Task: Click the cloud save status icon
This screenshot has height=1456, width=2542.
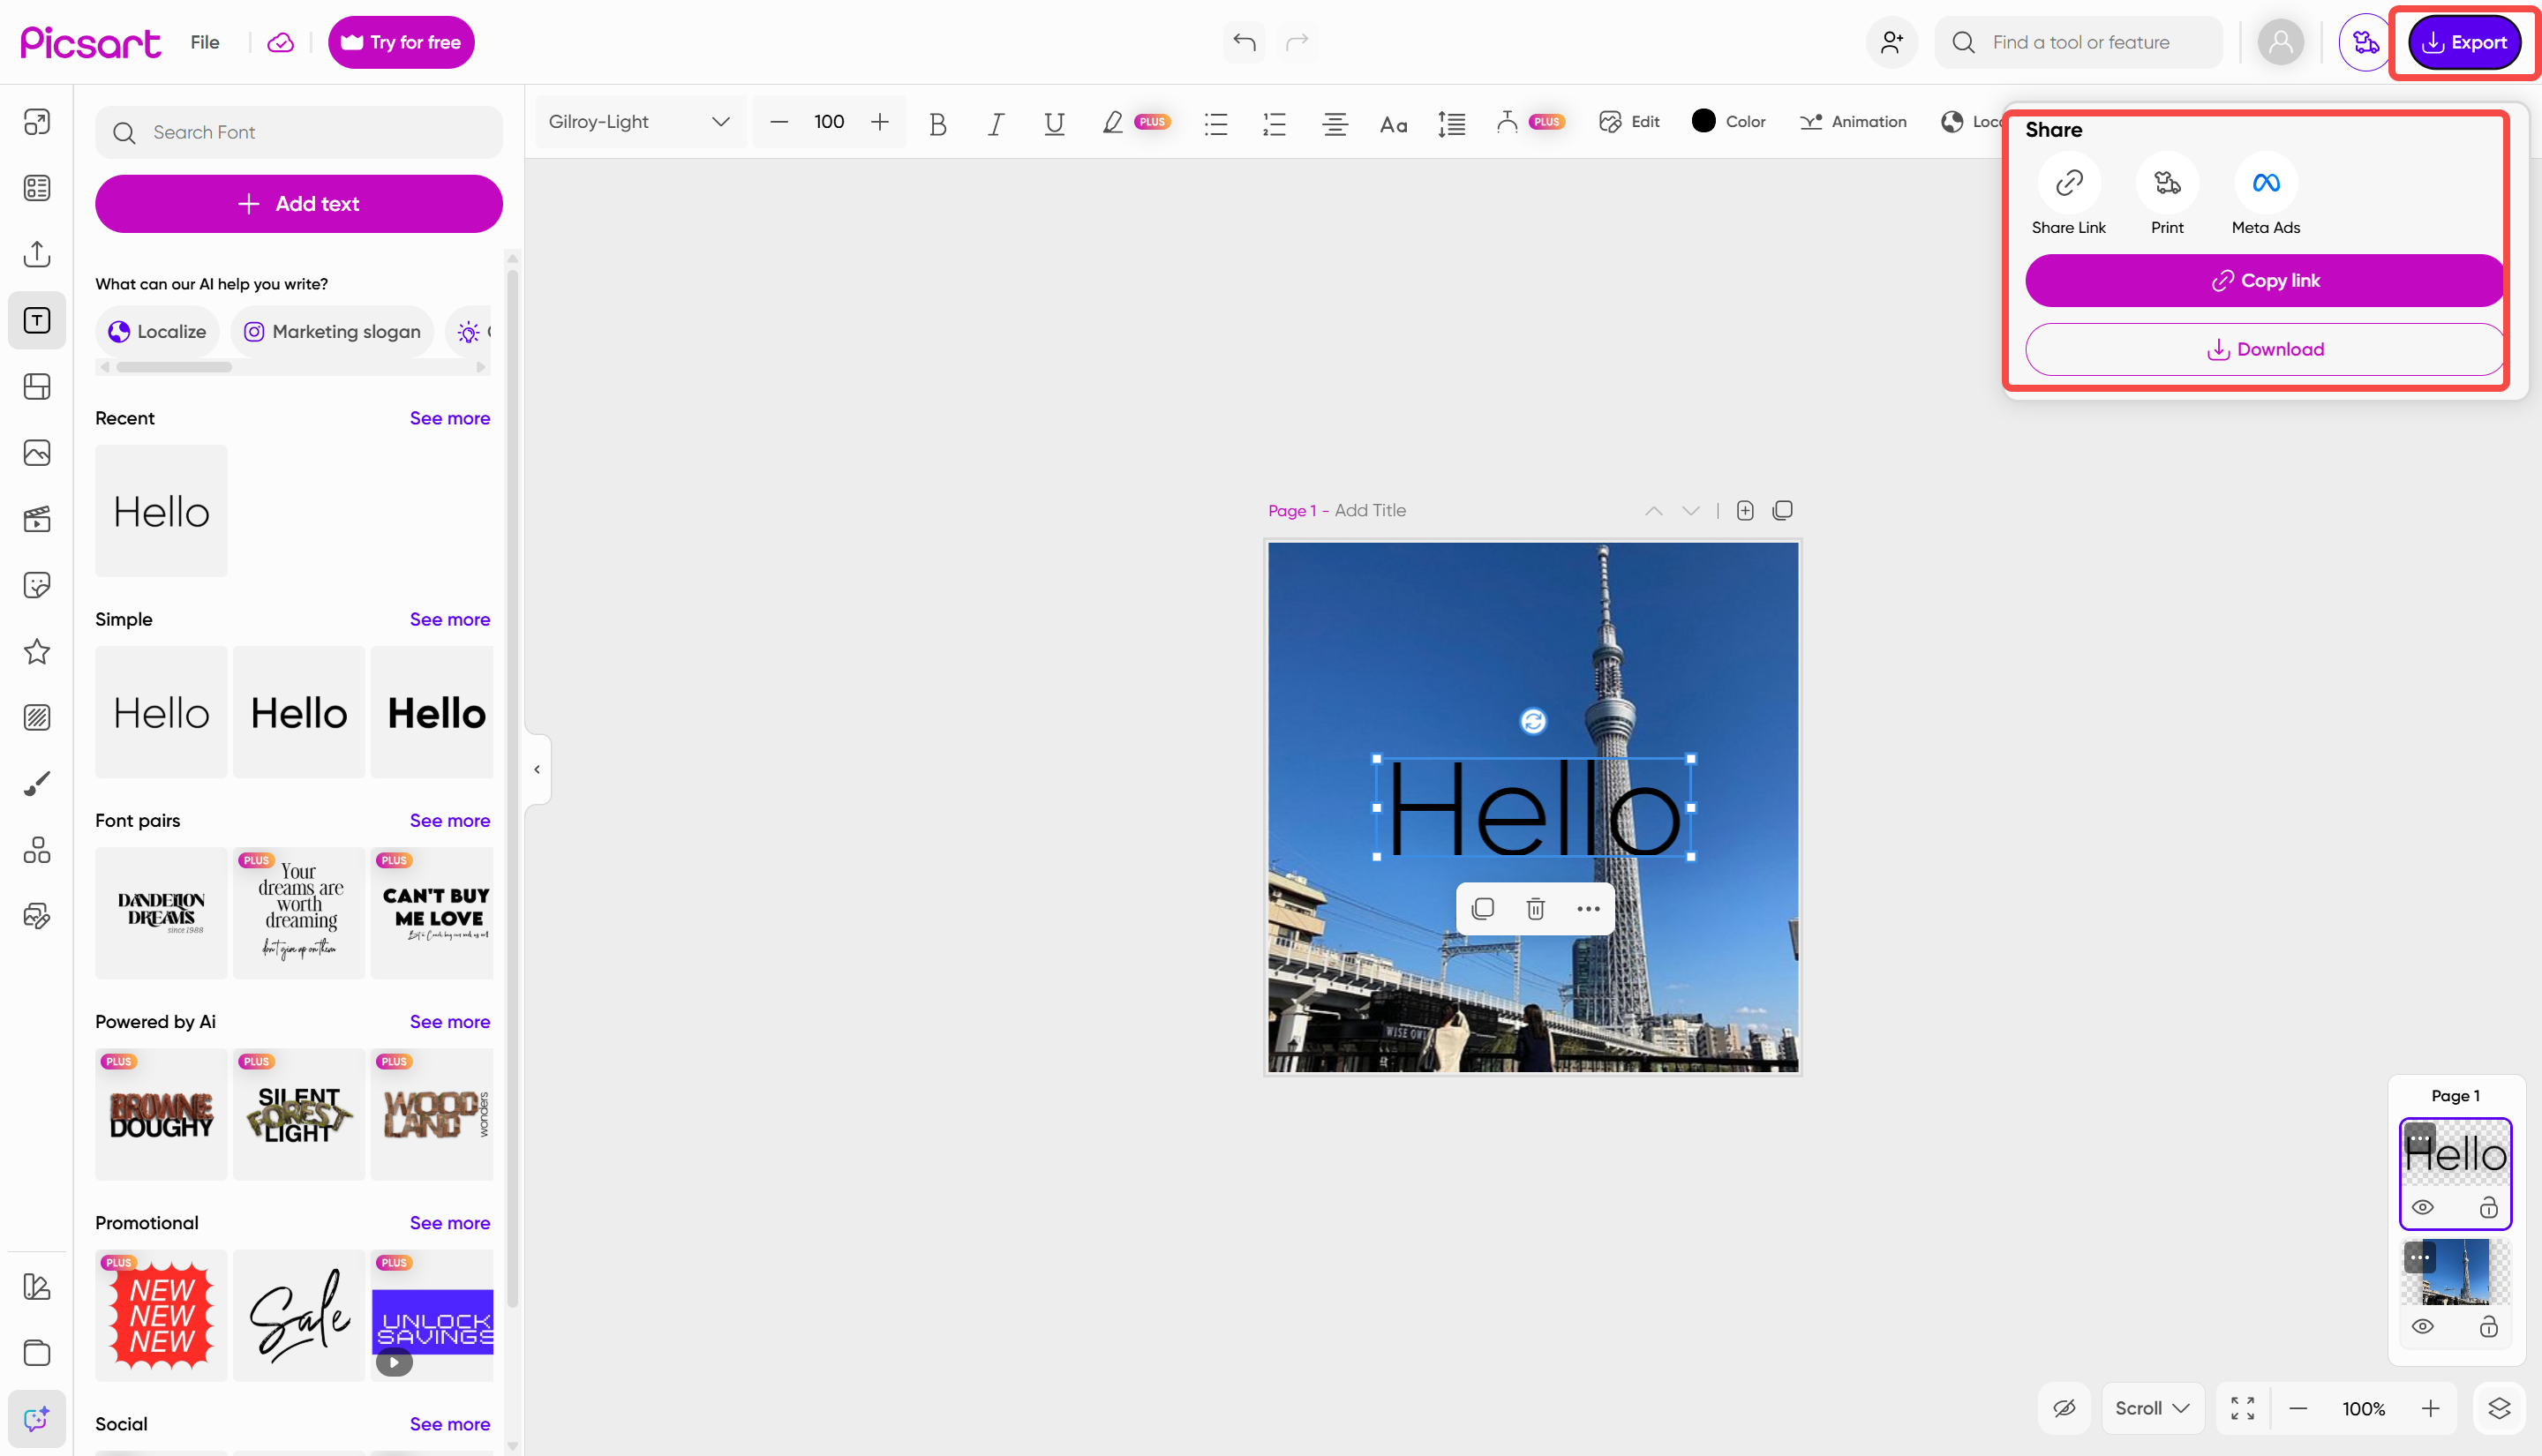Action: [x=281, y=42]
